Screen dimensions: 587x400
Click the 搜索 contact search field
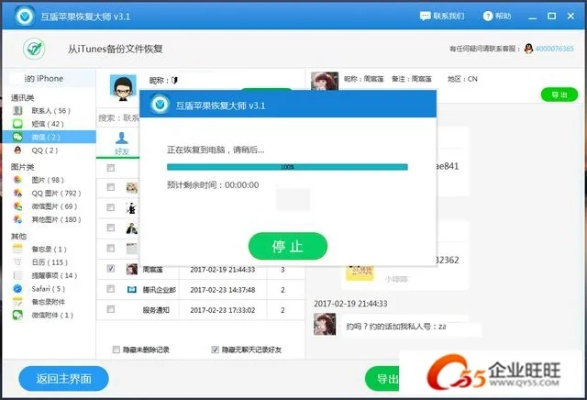point(119,118)
